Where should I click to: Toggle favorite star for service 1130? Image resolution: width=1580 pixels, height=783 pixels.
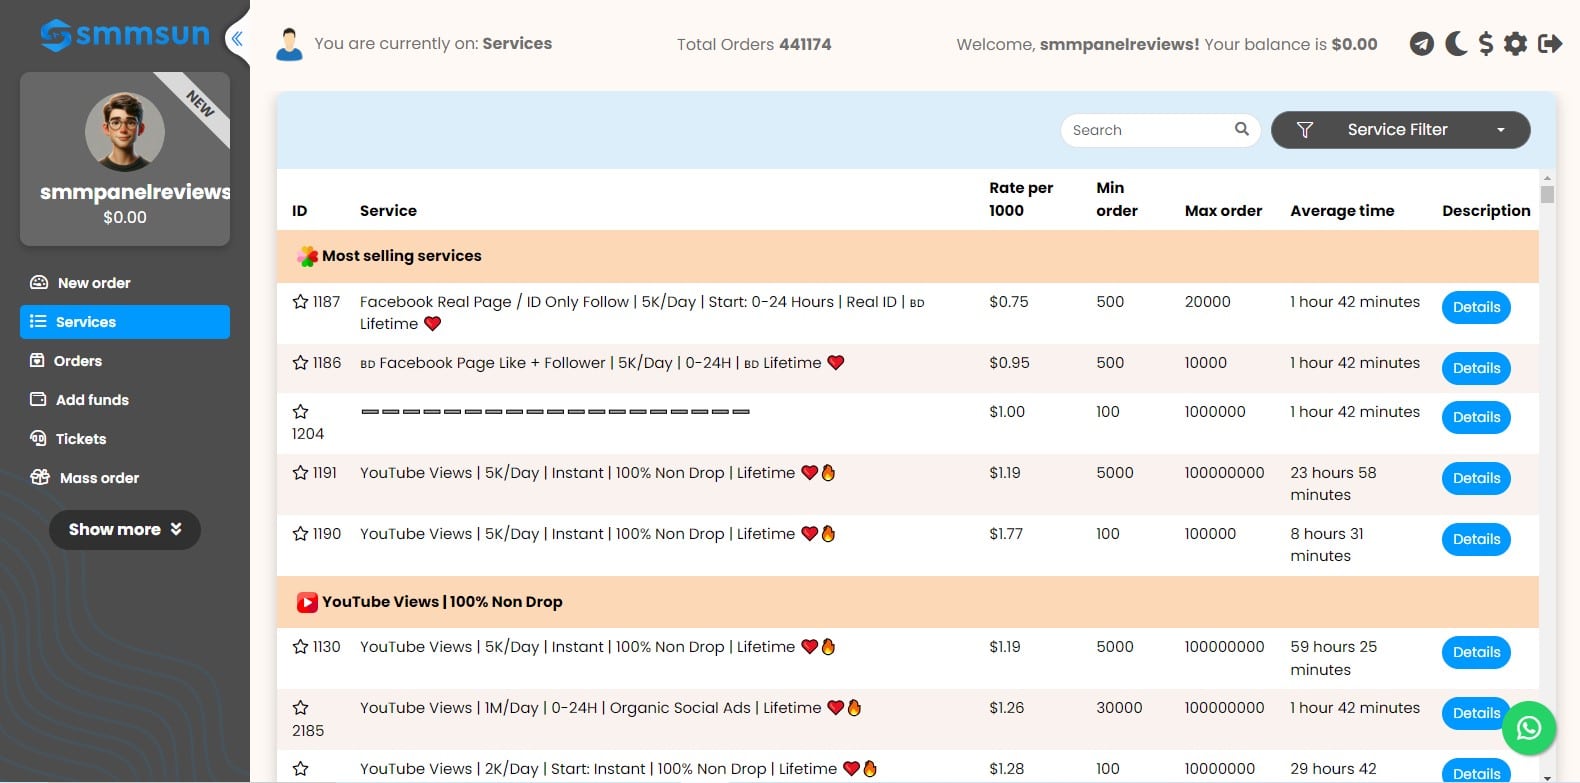pyautogui.click(x=300, y=647)
